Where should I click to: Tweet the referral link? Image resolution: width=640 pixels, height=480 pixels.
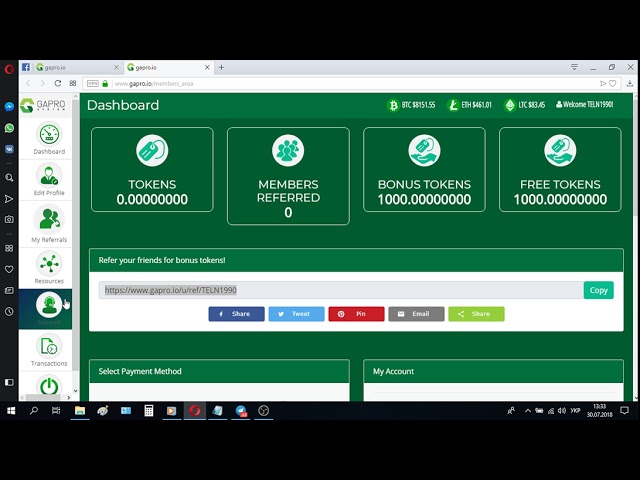pos(296,314)
